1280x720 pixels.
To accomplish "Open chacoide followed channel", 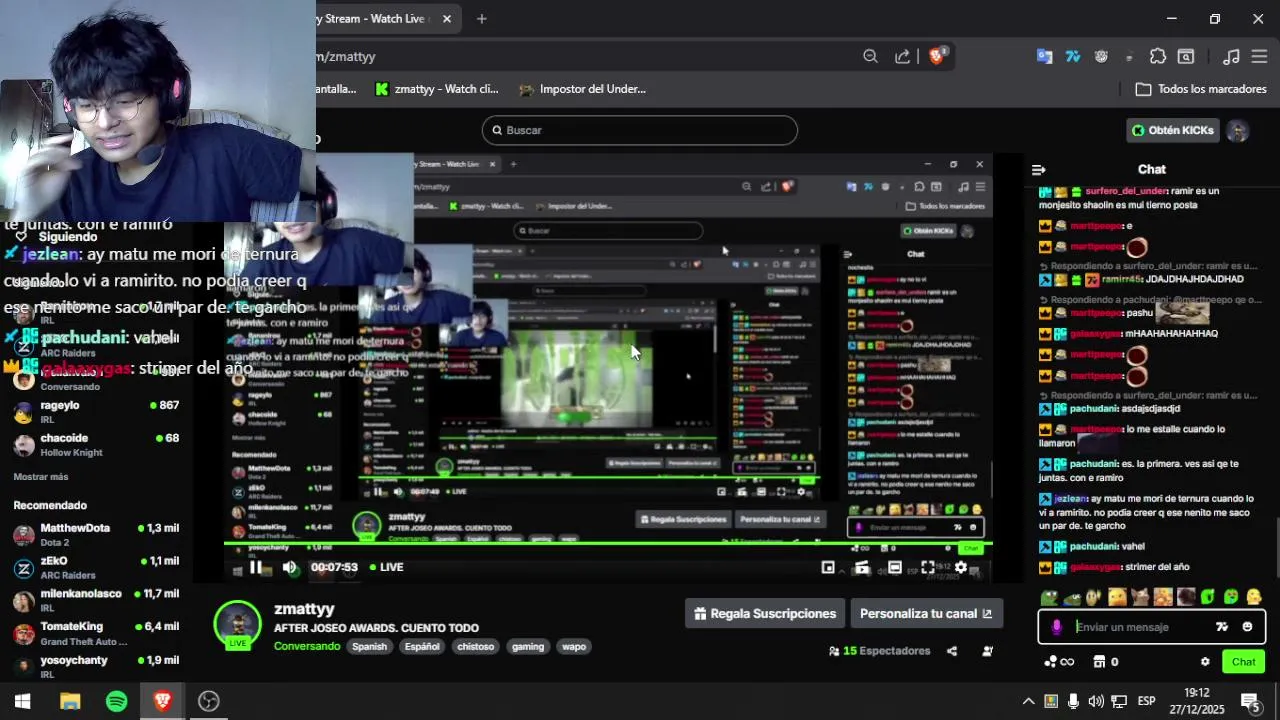I will coord(97,445).
